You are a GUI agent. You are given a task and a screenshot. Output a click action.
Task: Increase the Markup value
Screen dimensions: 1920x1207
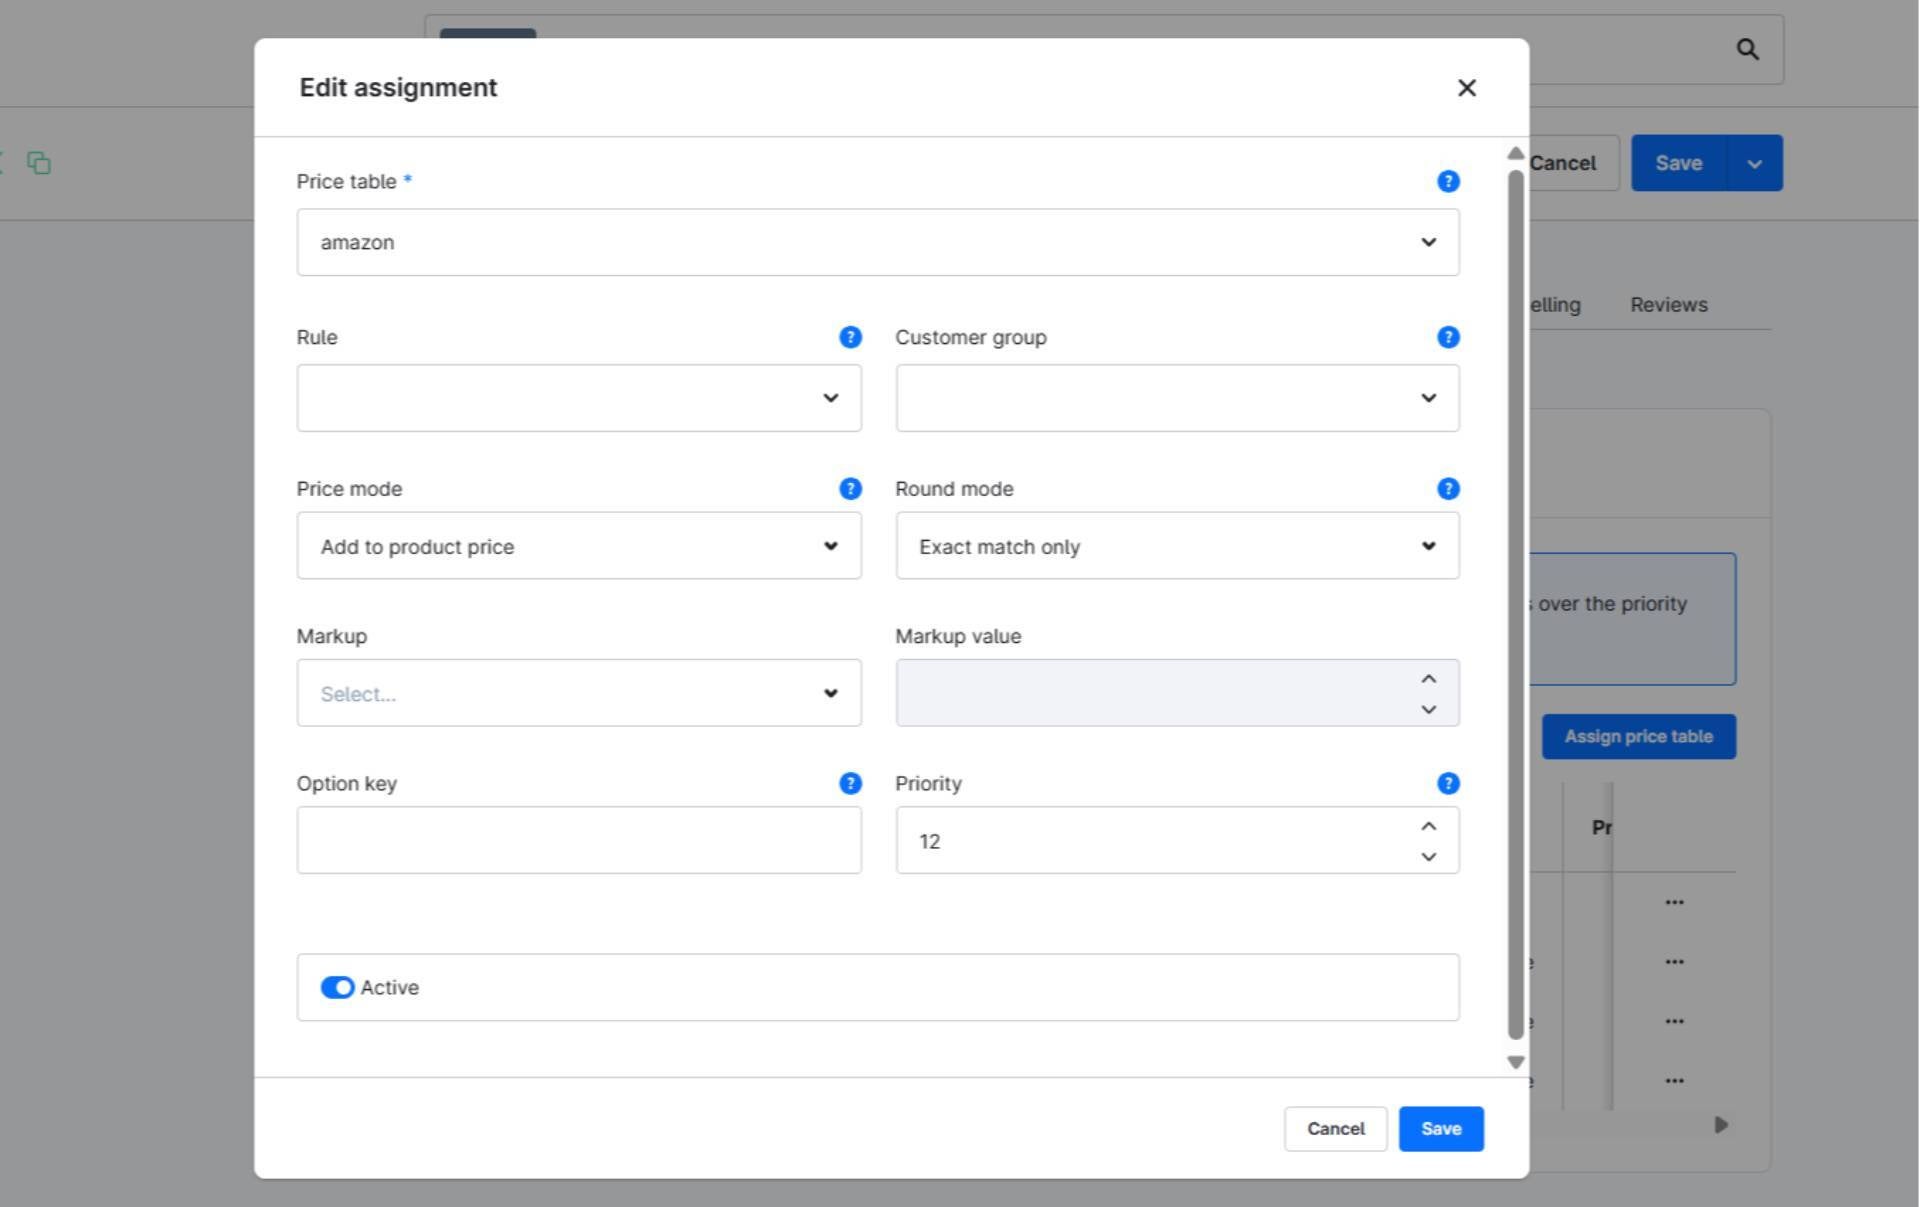1428,679
